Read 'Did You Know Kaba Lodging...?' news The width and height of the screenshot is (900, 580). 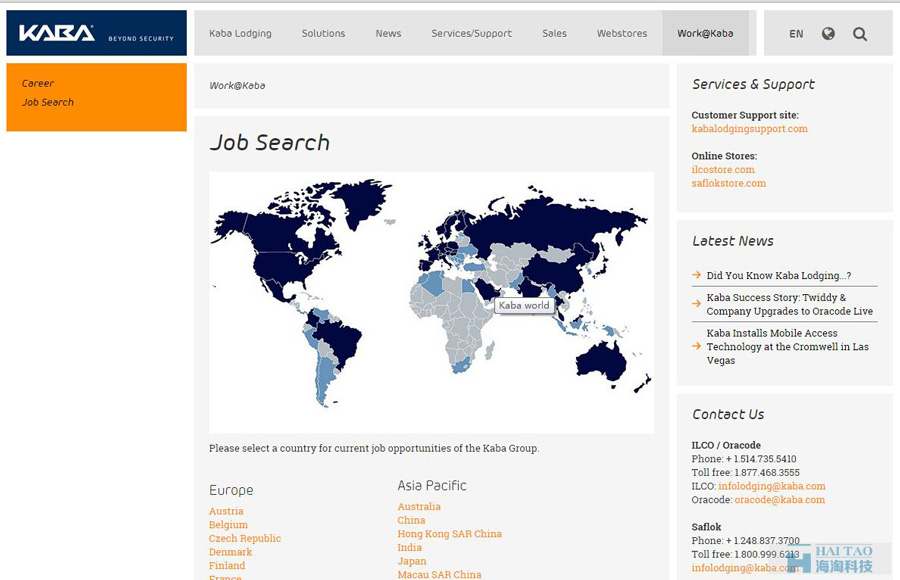pyautogui.click(x=778, y=276)
